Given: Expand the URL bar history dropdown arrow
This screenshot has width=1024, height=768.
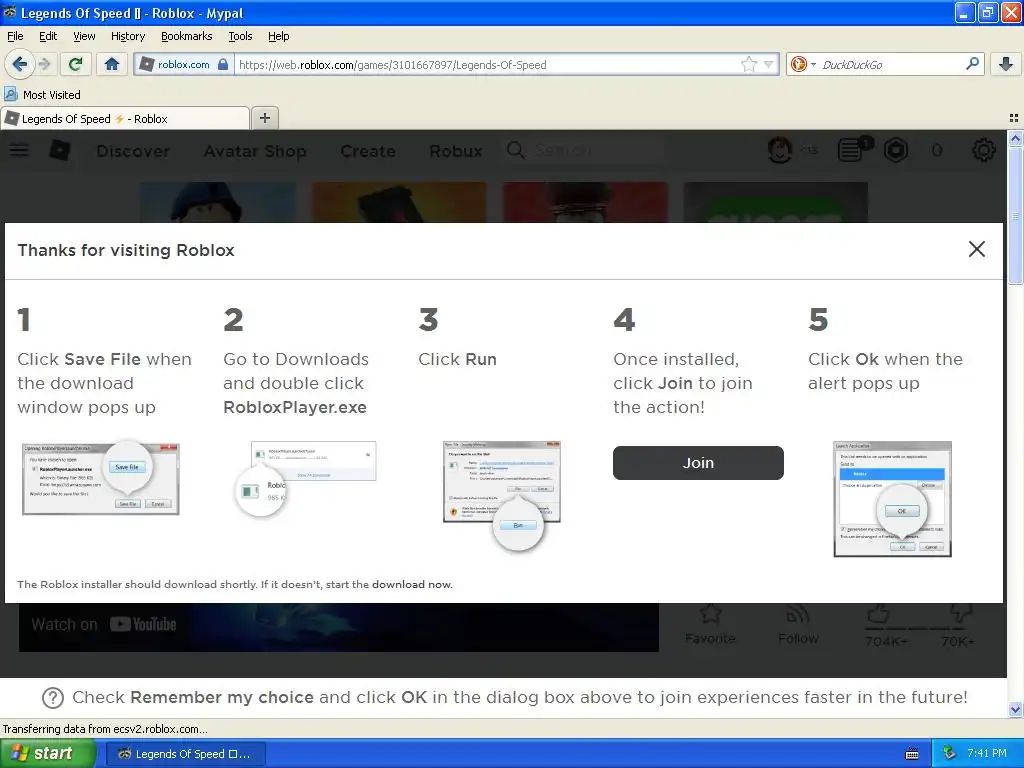Looking at the screenshot, I should (769, 64).
